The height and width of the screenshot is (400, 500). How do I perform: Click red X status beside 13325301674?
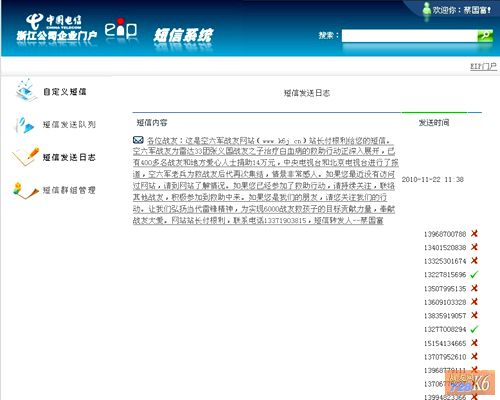pyautogui.click(x=474, y=261)
